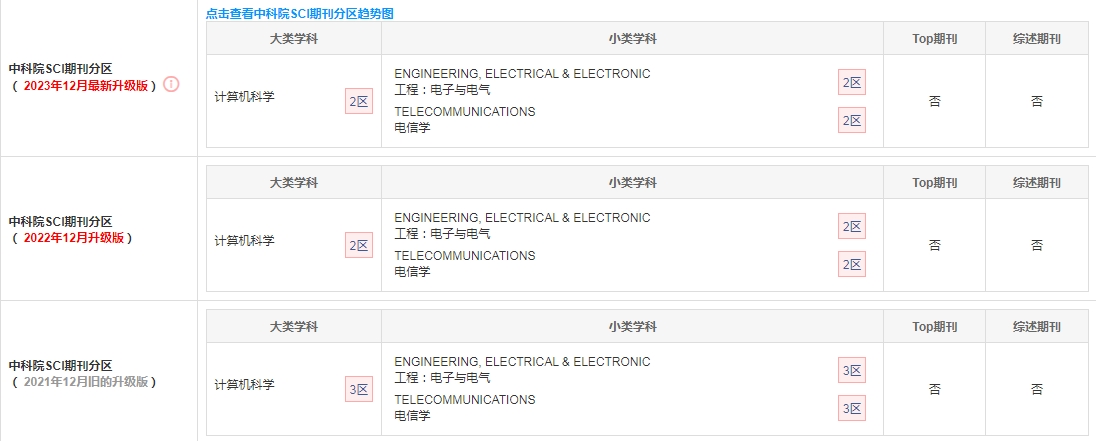Click the info icon beside 2023年12月最新升级版
The width and height of the screenshot is (1096, 441).
point(171,85)
